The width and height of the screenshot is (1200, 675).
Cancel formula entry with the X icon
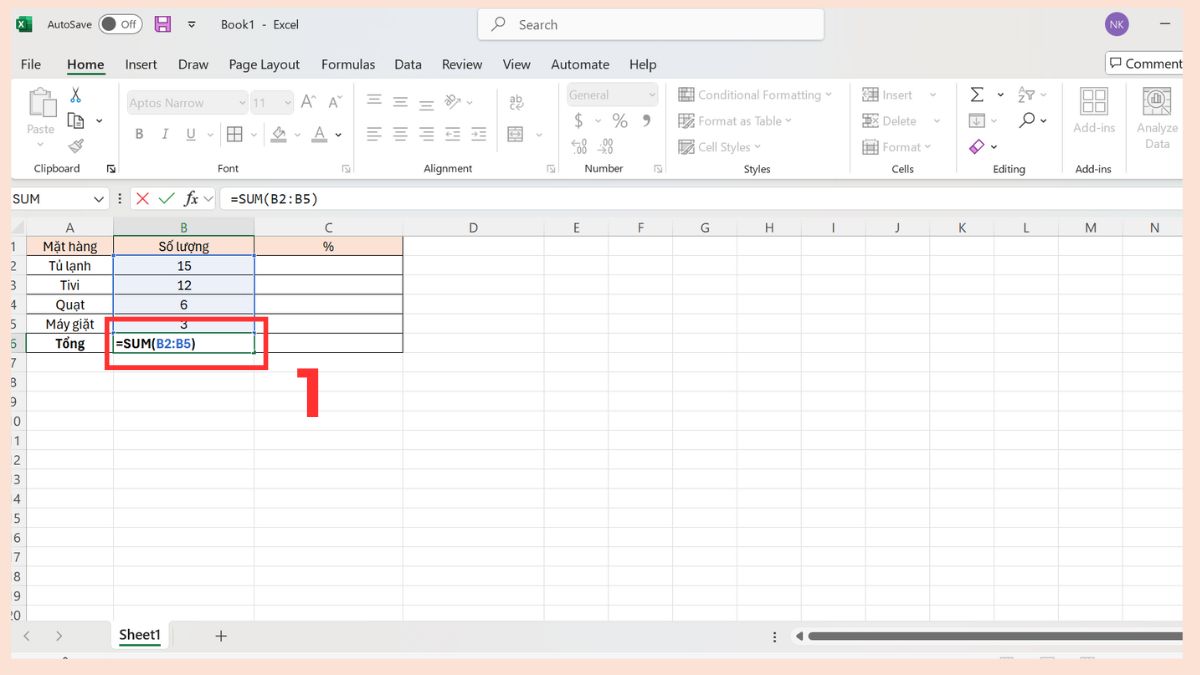[x=141, y=198]
